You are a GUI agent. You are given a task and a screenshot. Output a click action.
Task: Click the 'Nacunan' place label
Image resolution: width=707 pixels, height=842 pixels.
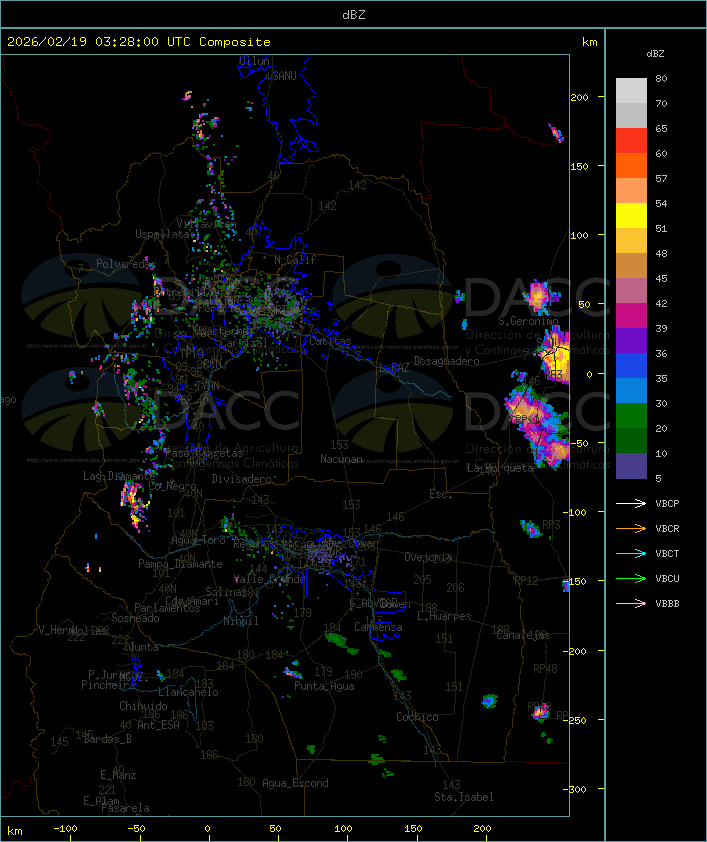341,459
